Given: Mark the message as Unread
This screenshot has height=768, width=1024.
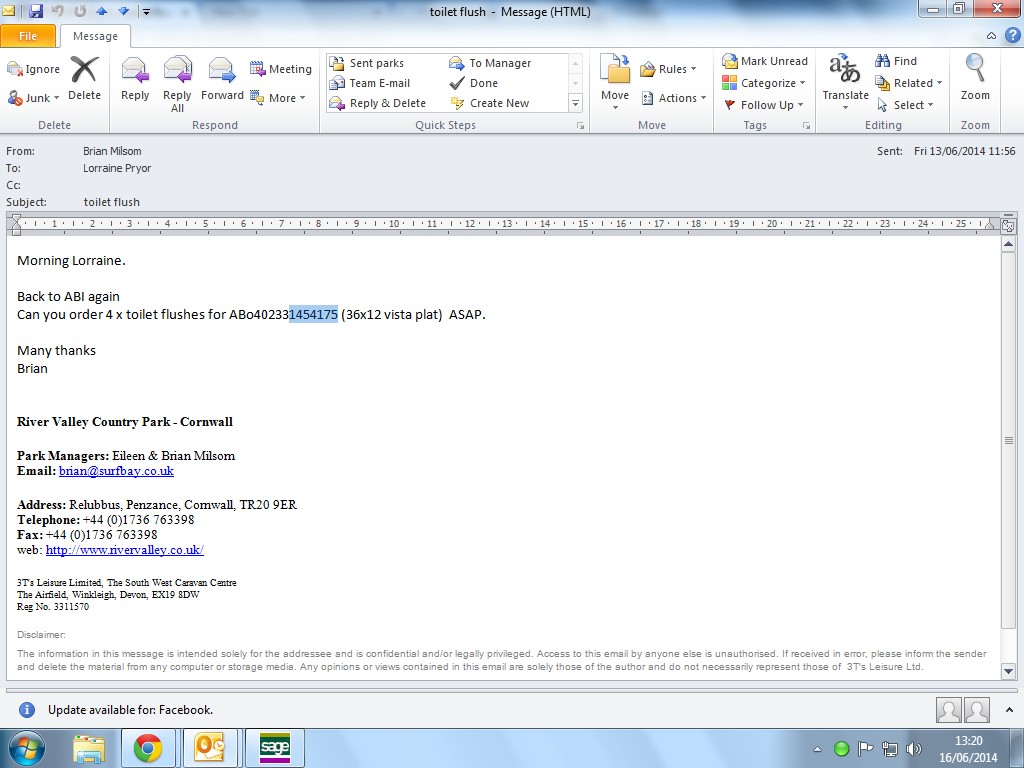Looking at the screenshot, I should (765, 61).
